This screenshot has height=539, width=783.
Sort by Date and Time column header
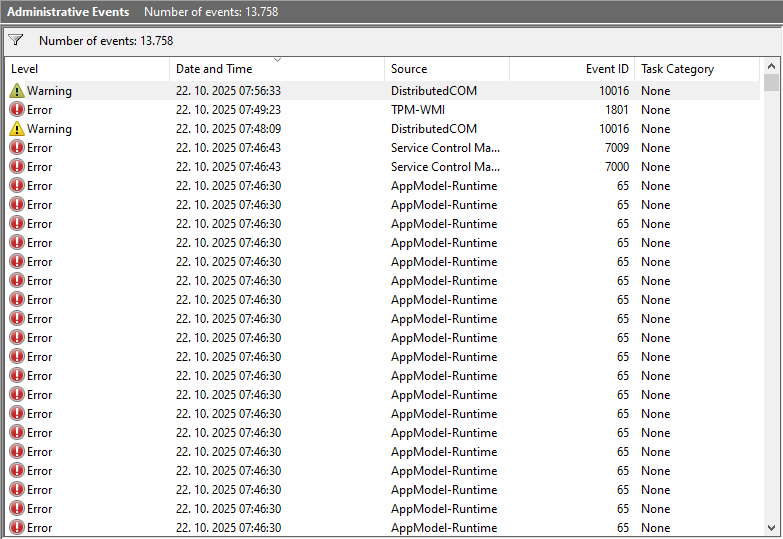coord(277,69)
